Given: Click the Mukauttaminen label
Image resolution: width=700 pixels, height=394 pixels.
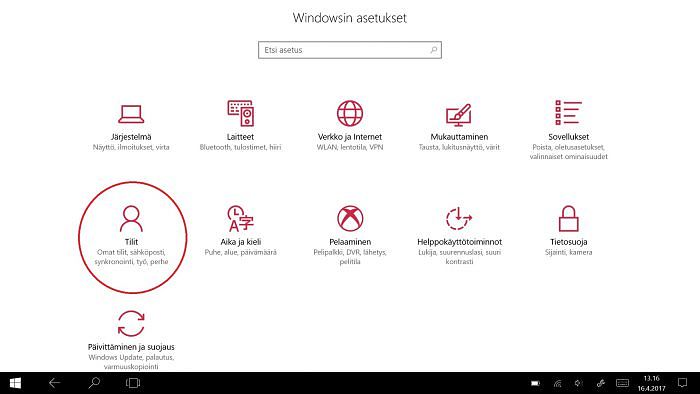Looking at the screenshot, I should coord(459,137).
